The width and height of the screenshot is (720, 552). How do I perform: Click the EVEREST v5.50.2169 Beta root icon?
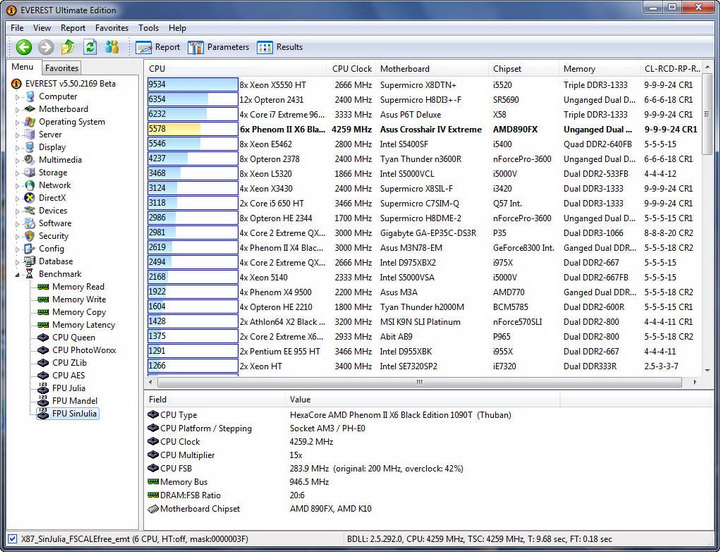click(17, 84)
